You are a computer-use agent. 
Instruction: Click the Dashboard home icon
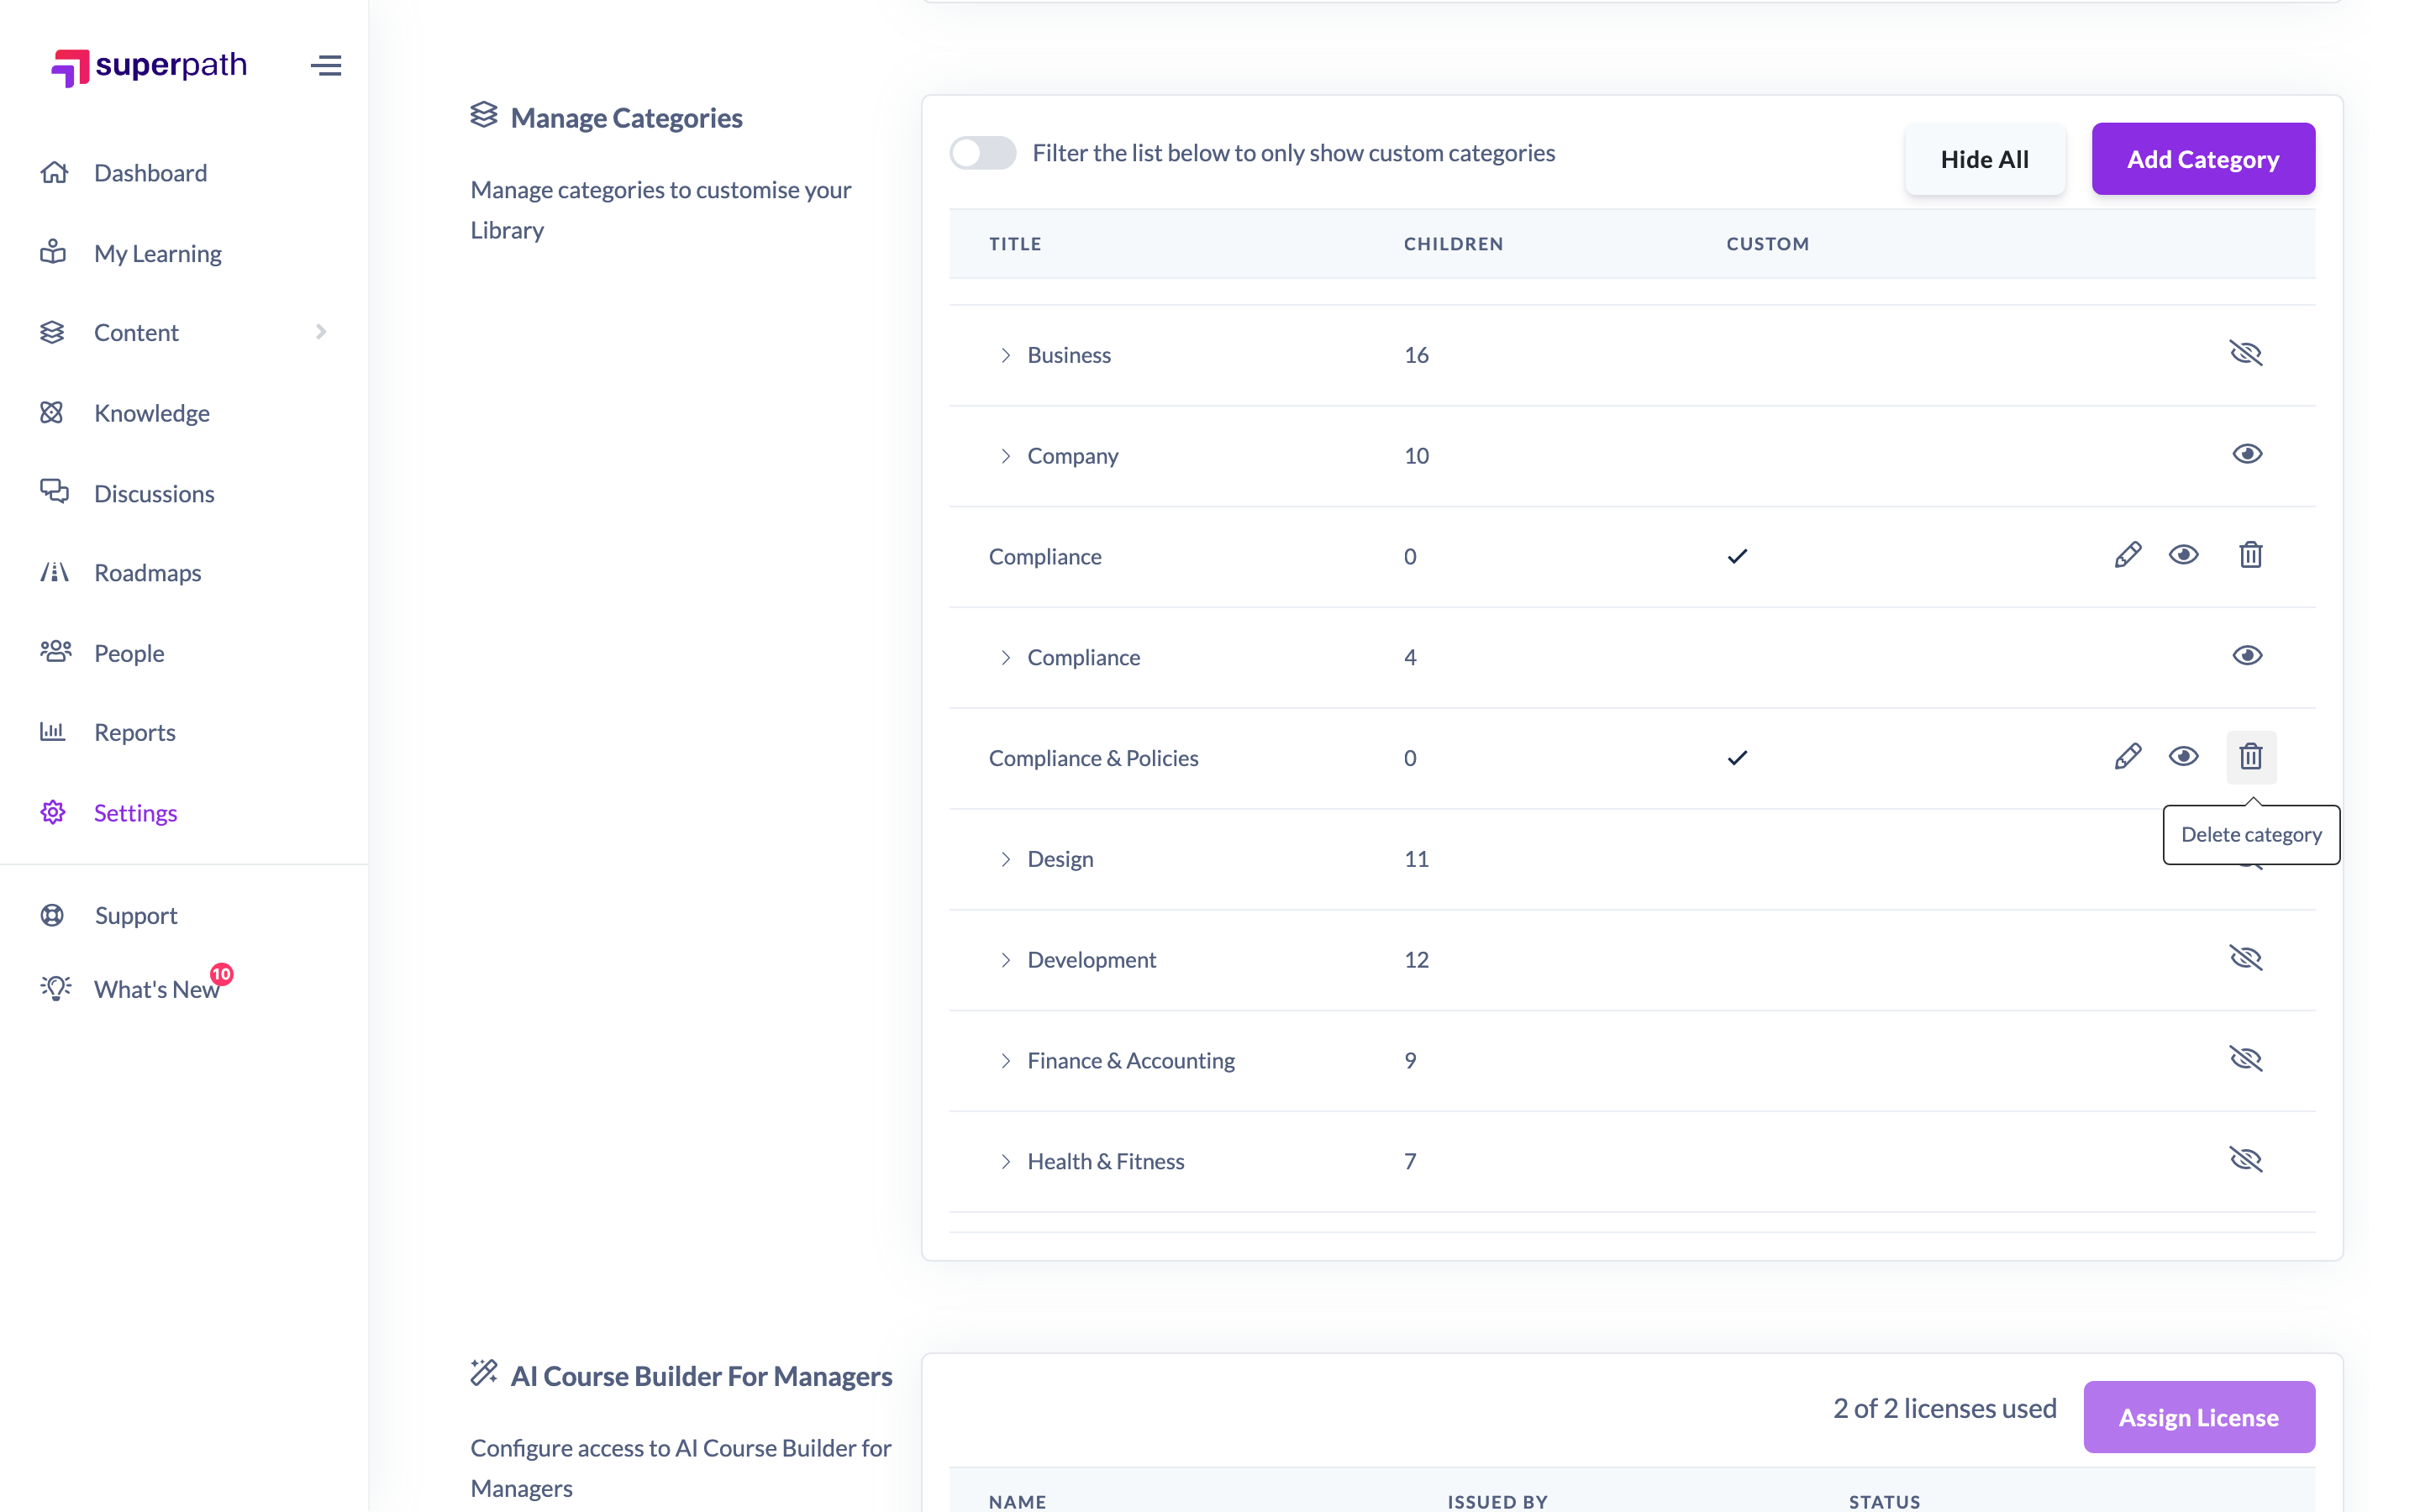[x=54, y=172]
